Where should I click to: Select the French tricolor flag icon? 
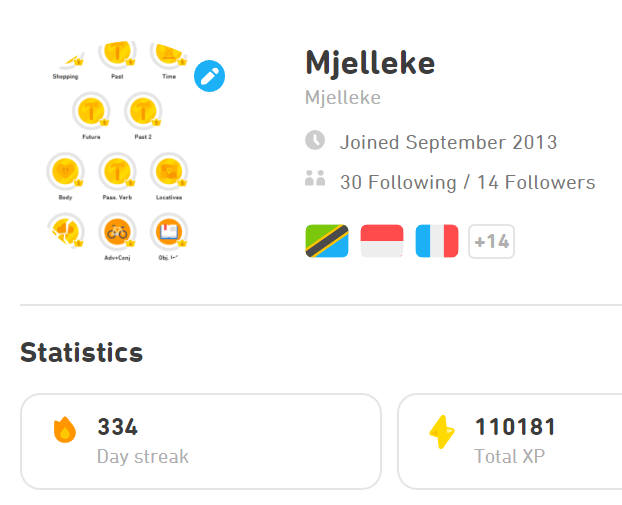(437, 241)
